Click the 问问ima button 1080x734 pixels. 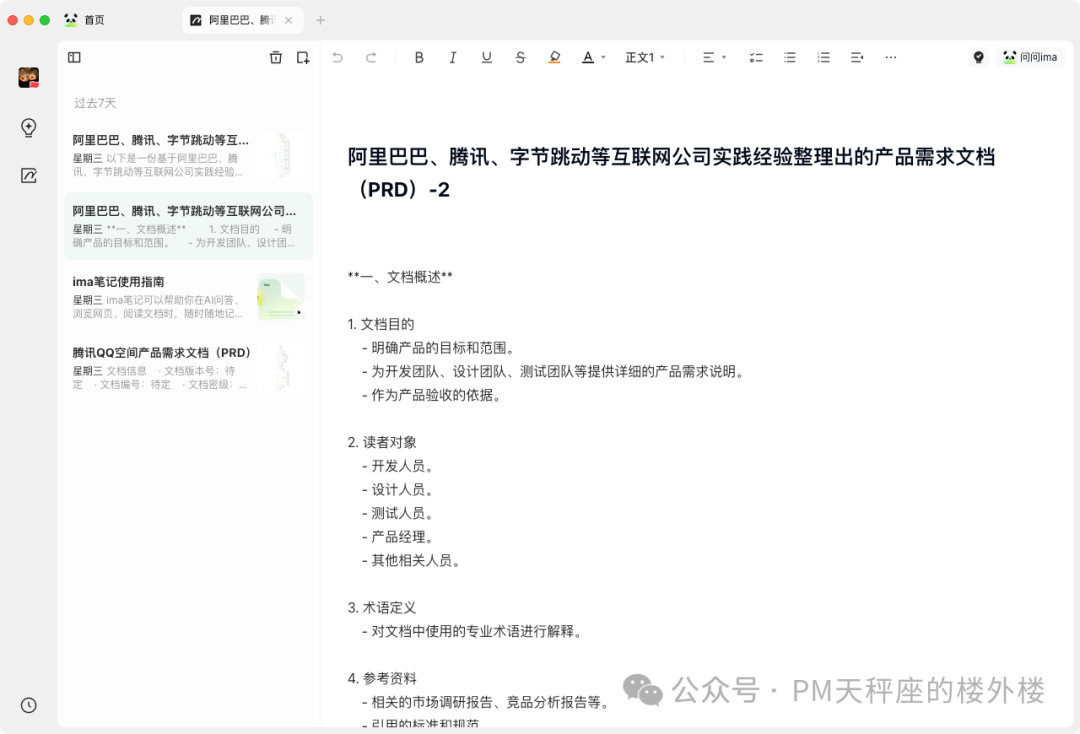point(1030,57)
